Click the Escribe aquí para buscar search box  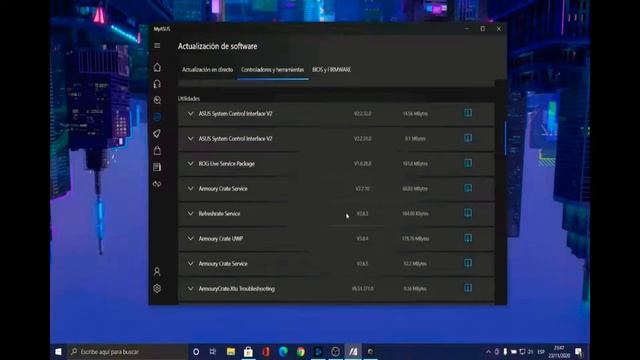[127, 351]
